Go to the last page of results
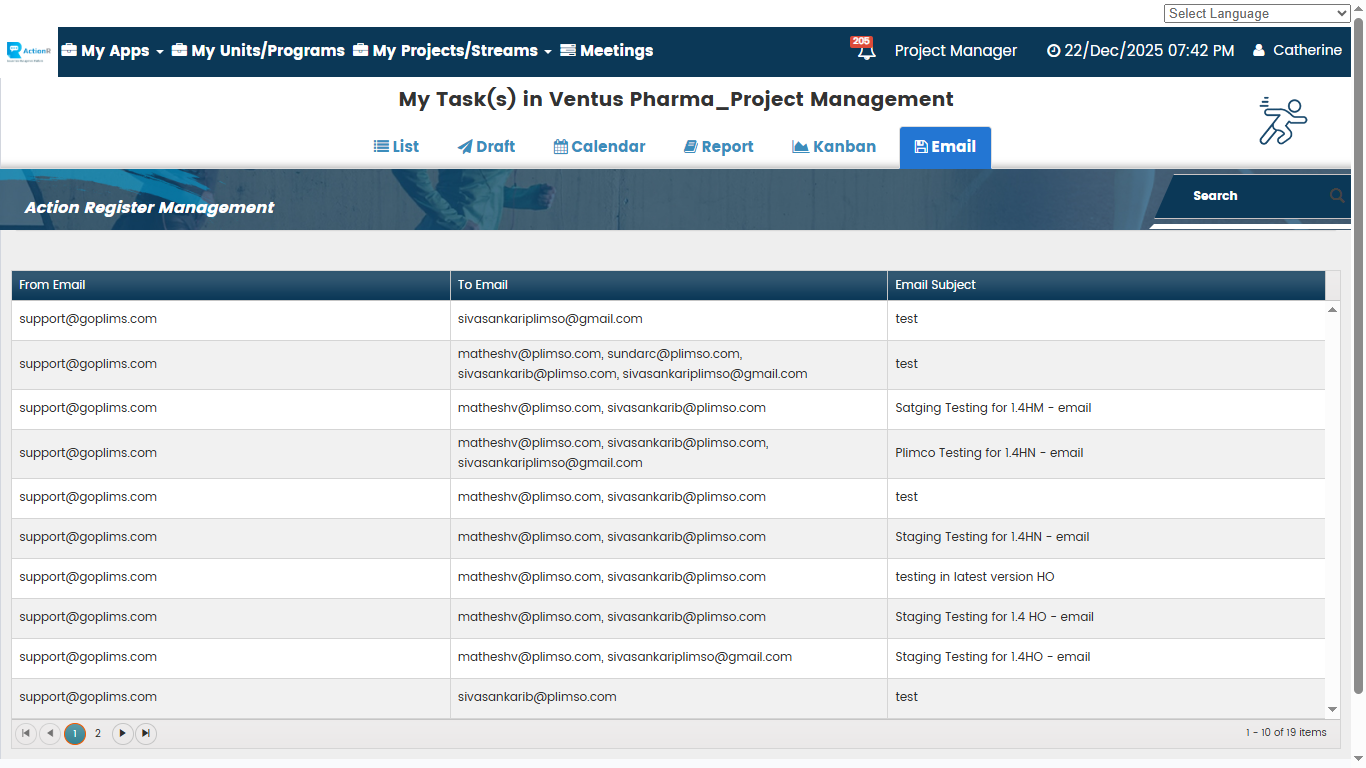 click(146, 733)
